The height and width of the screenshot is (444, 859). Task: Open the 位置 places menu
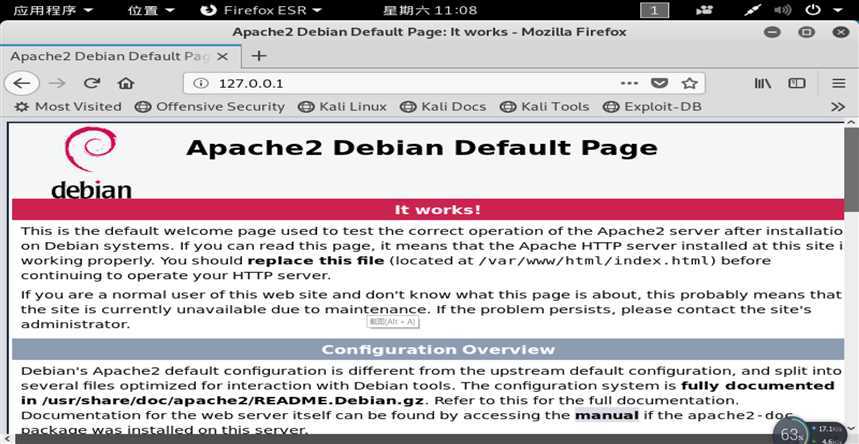[151, 10]
